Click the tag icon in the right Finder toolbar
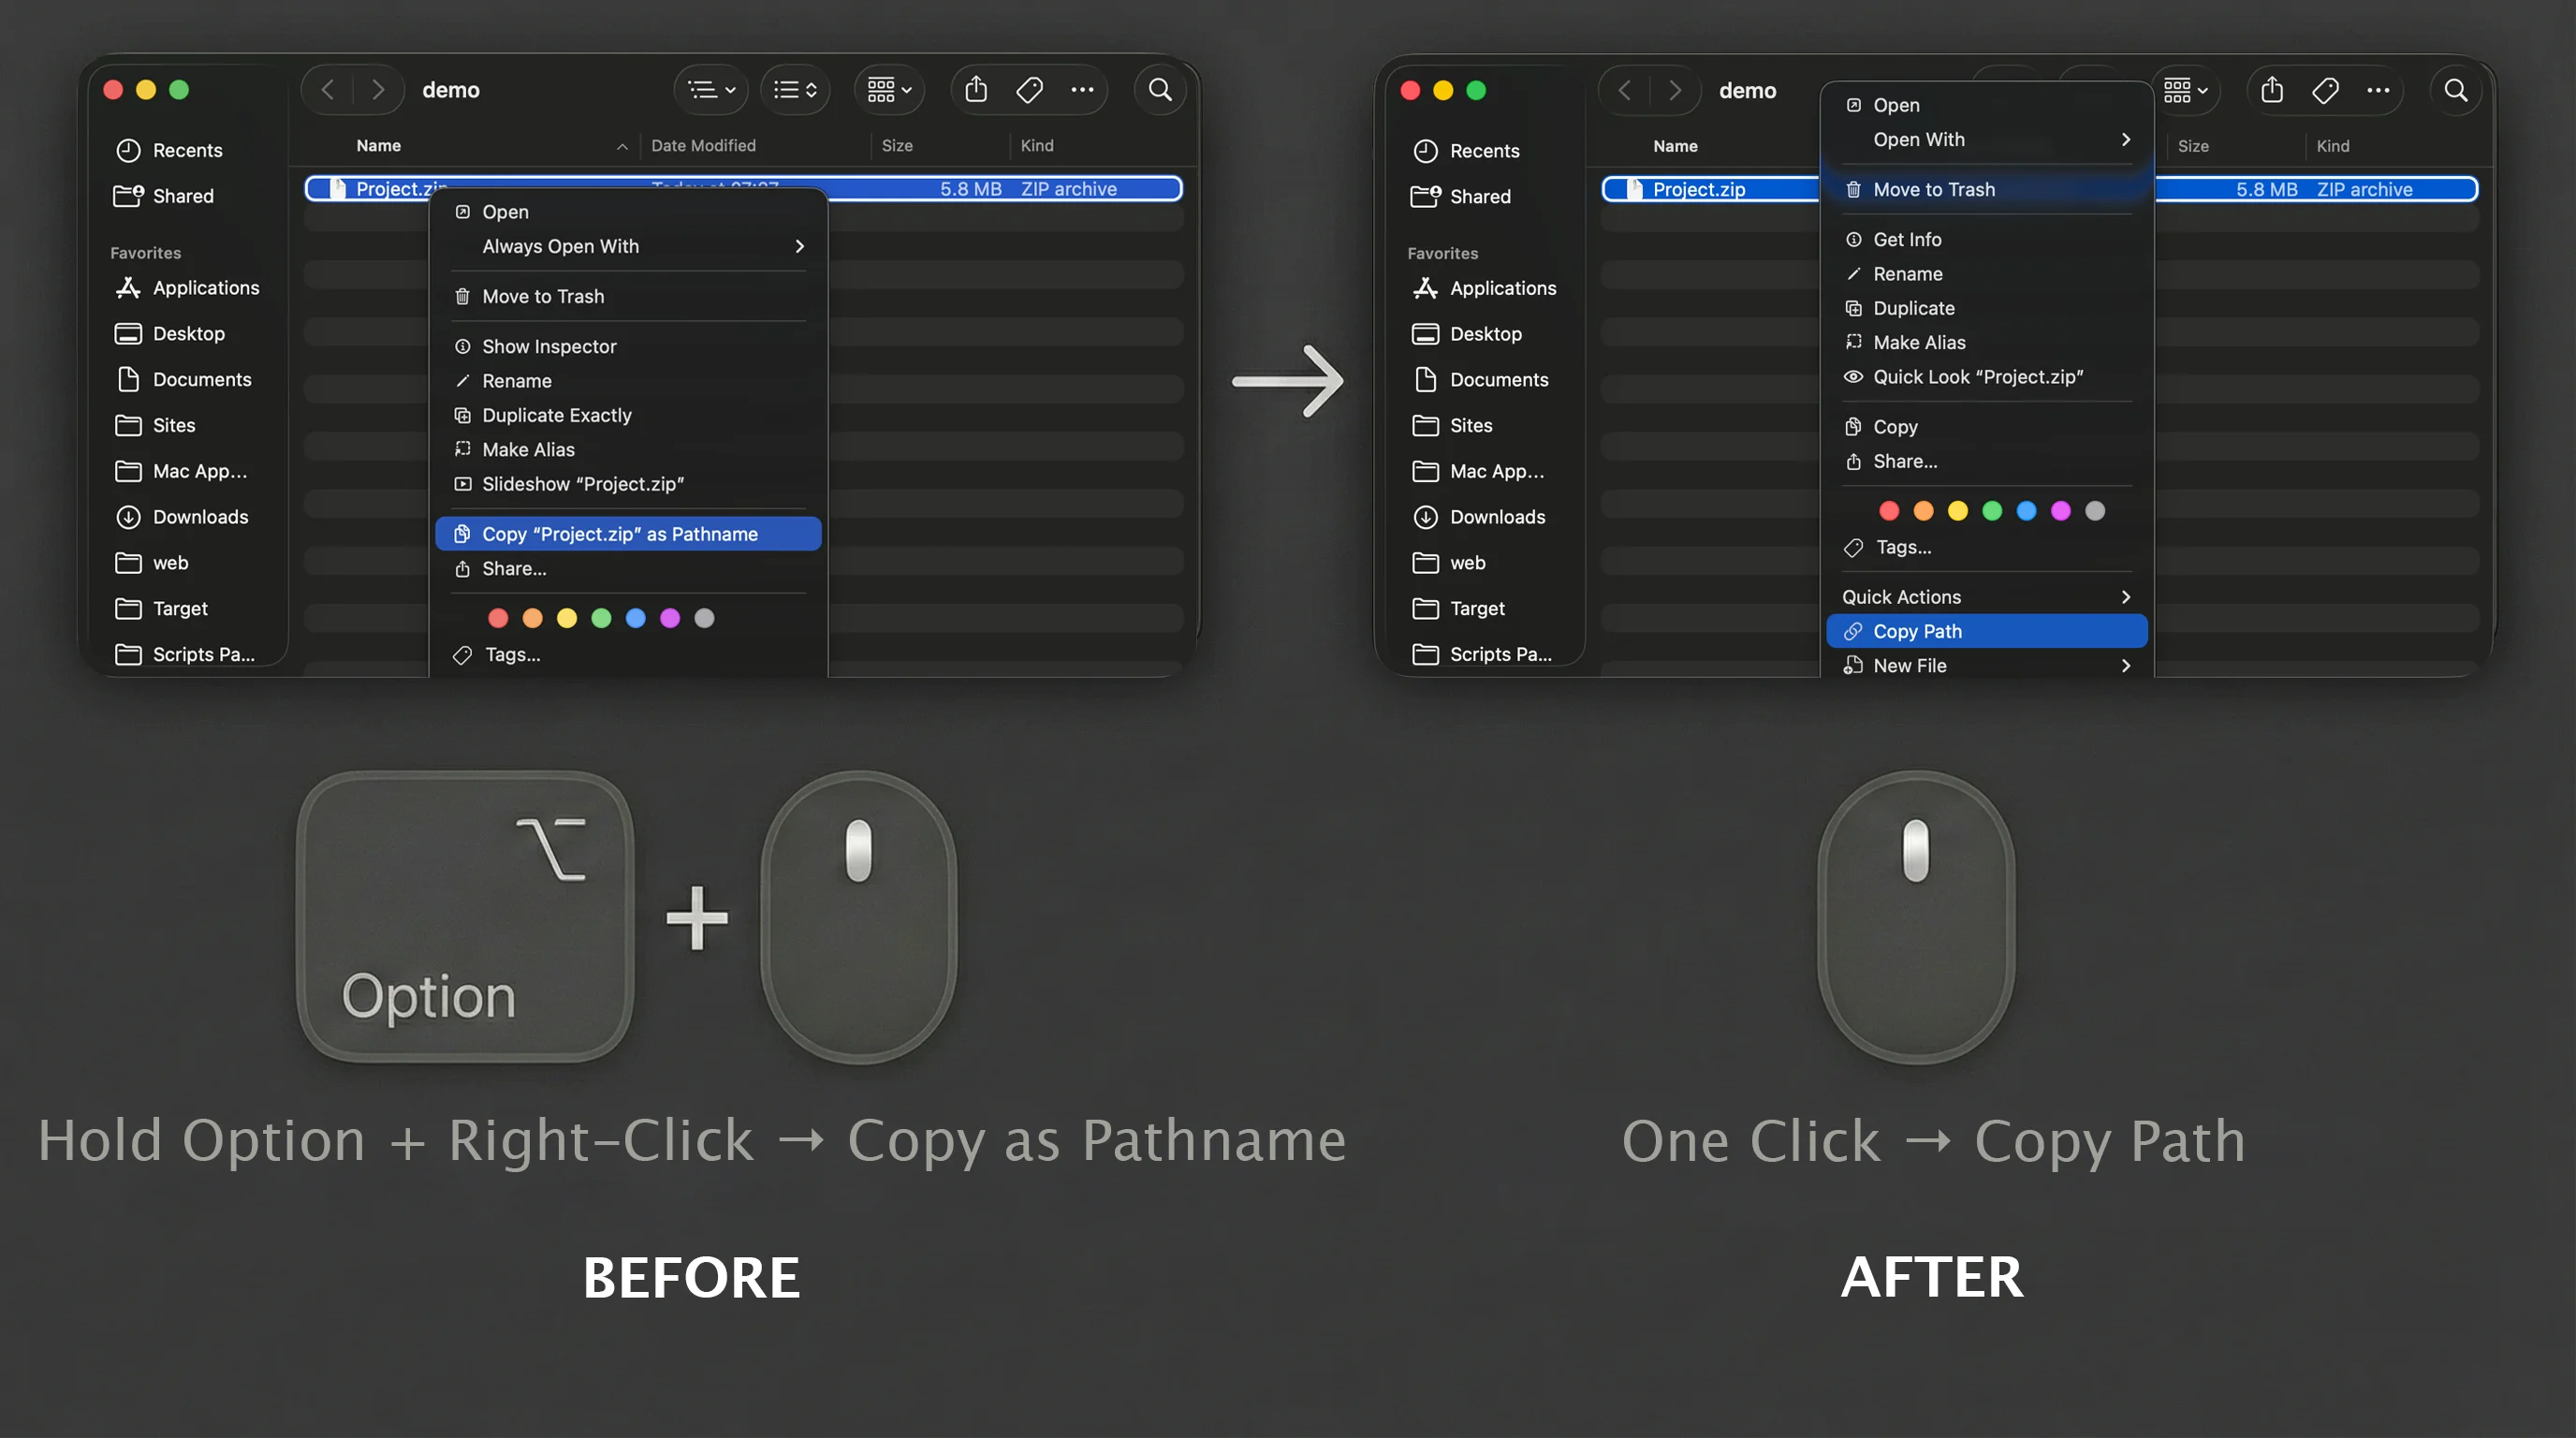Image resolution: width=2576 pixels, height=1438 pixels. [x=2325, y=91]
